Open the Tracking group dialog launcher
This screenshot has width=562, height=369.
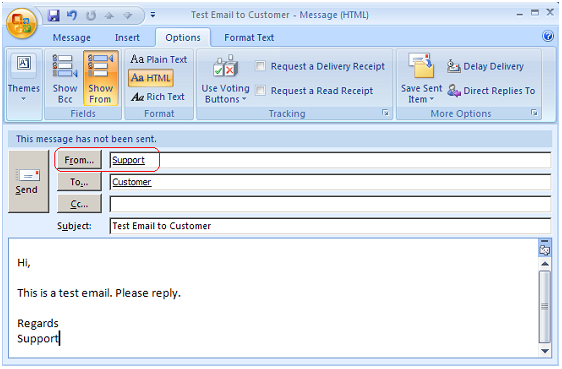point(386,113)
